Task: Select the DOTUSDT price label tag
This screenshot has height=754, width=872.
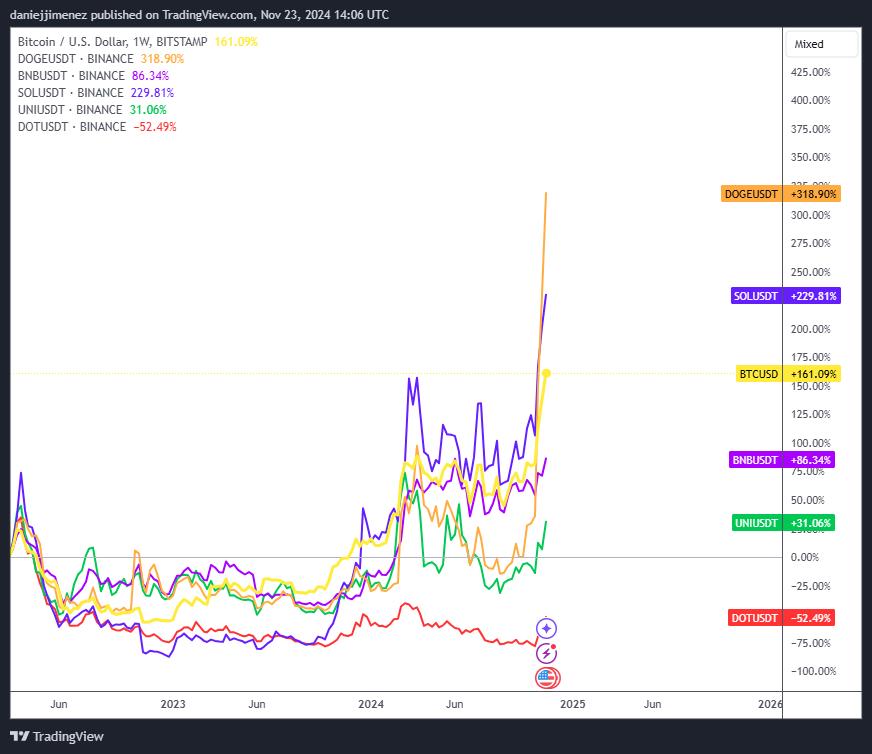Action: 754,618
